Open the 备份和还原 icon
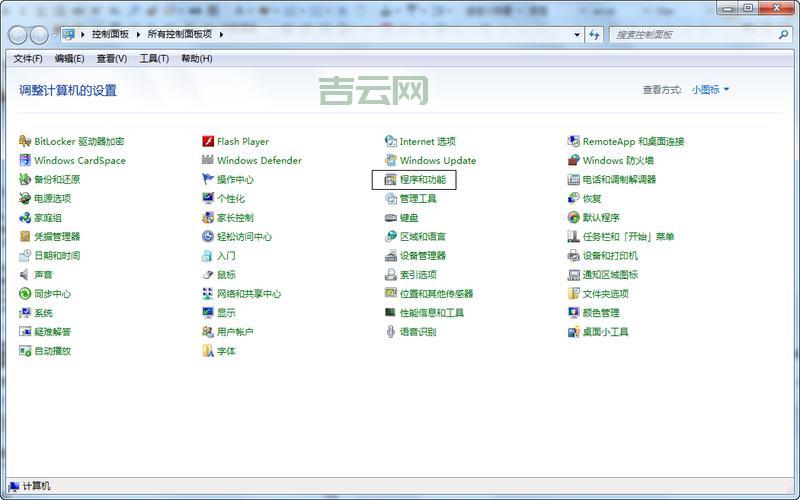This screenshot has height=500, width=800. pos(24,179)
